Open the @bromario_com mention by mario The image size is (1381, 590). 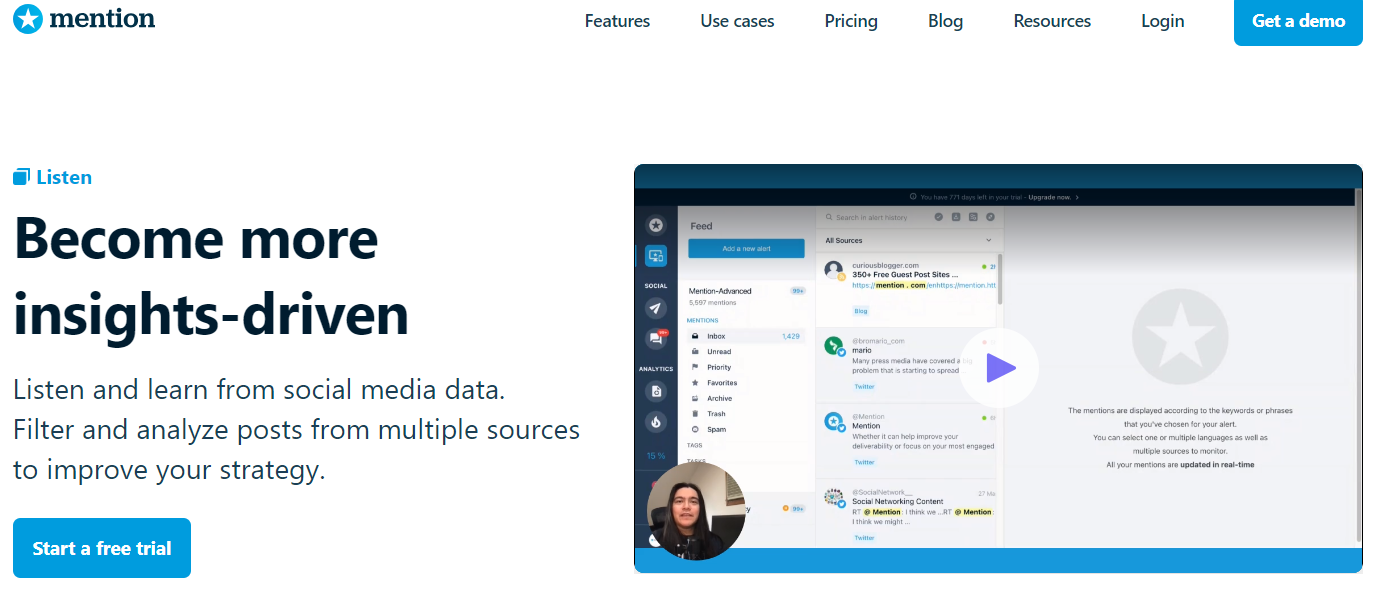908,365
